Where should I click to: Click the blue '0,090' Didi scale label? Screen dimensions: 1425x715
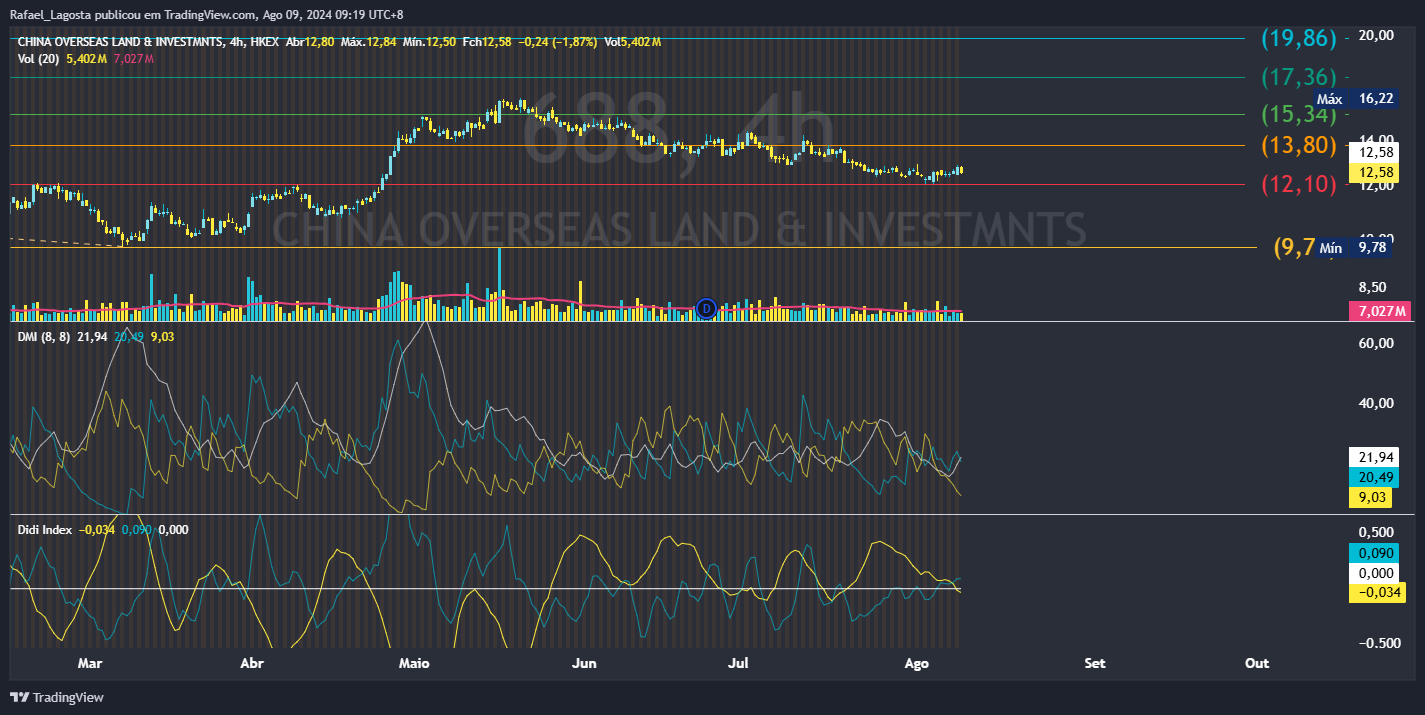pyautogui.click(x=1374, y=552)
